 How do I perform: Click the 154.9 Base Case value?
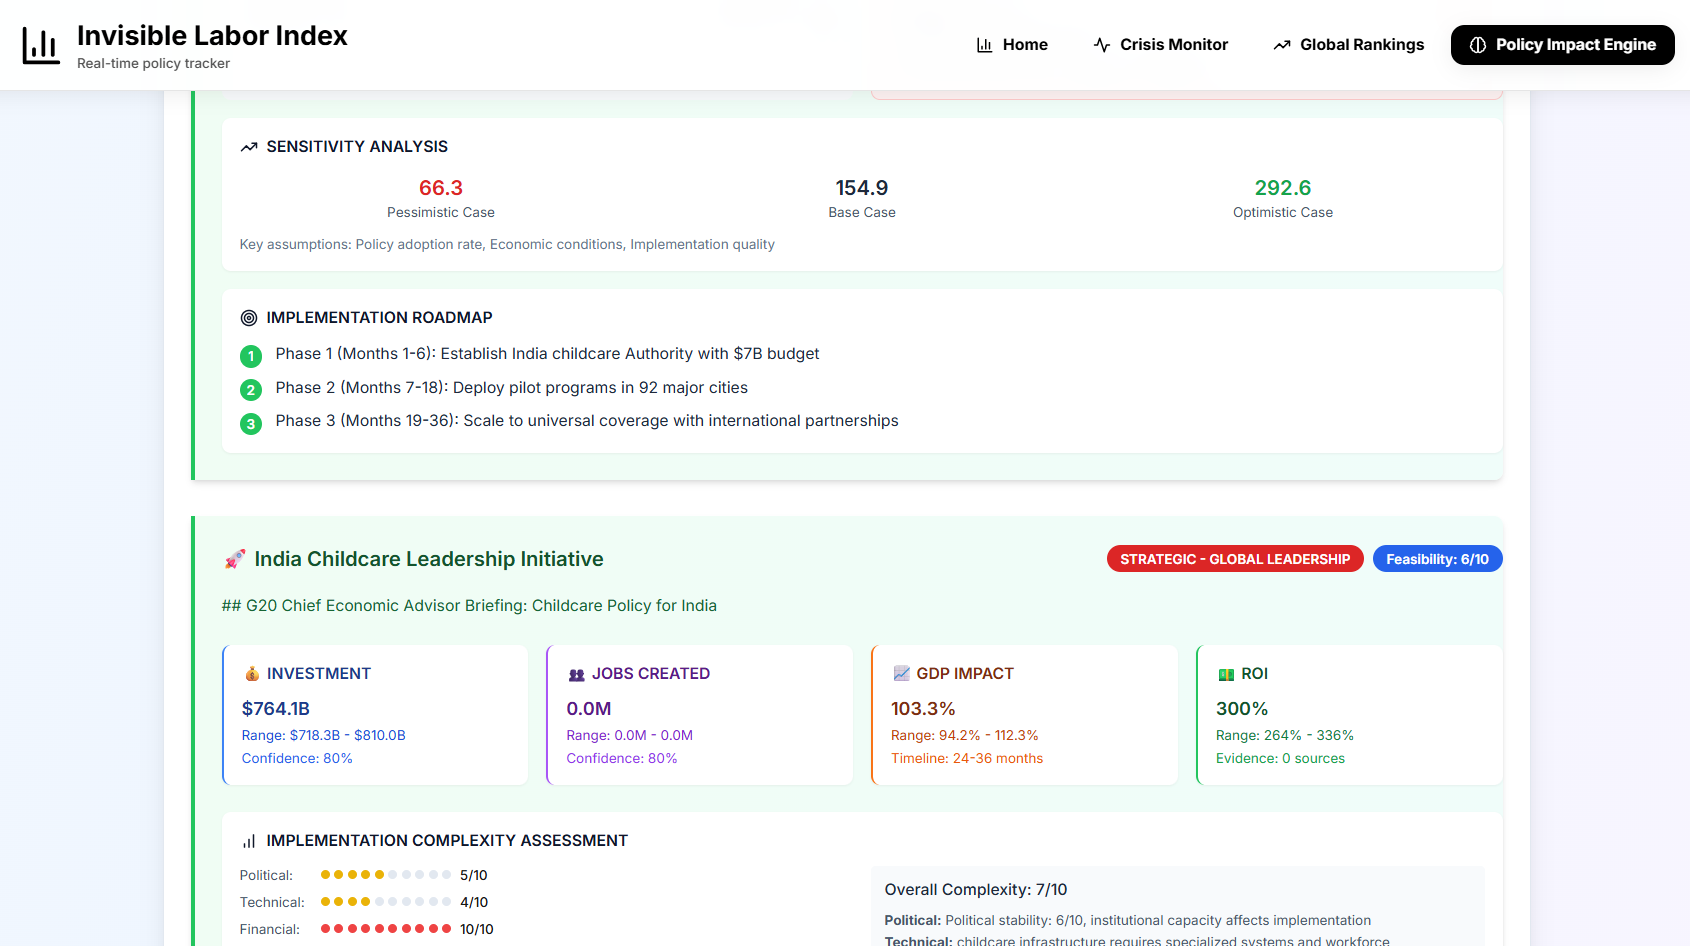point(862,188)
